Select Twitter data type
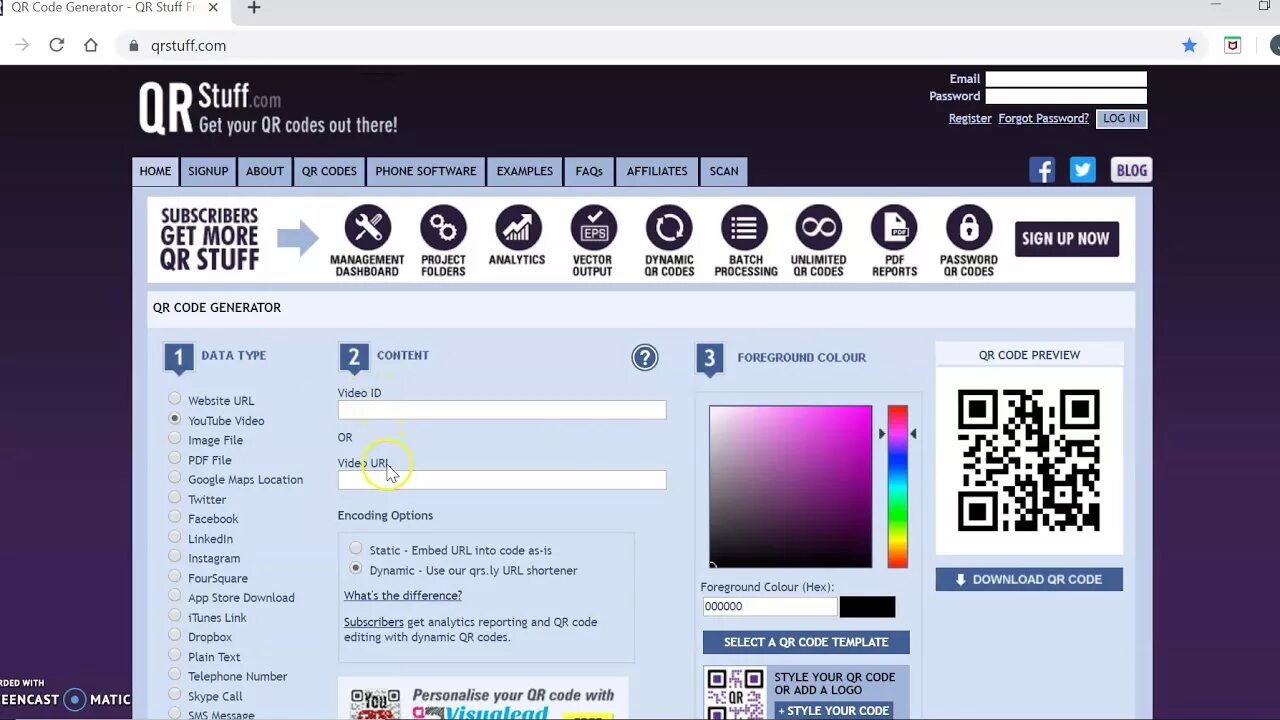Image resolution: width=1280 pixels, height=720 pixels. 175,497
